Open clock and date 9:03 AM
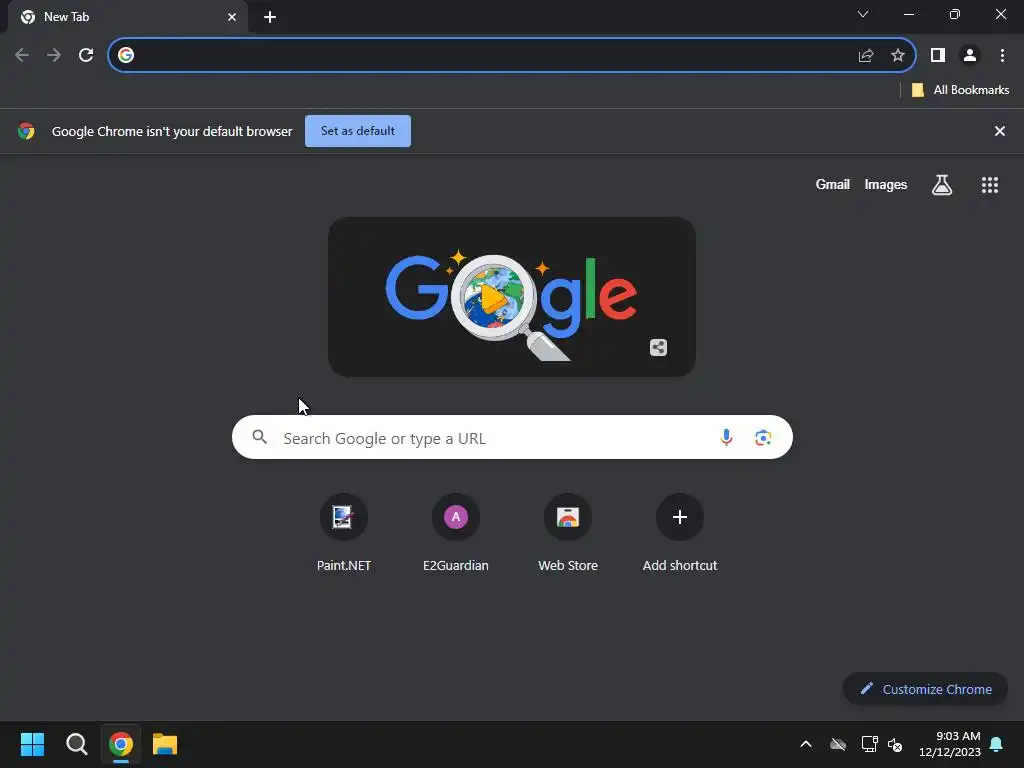The image size is (1024, 768). point(950,744)
